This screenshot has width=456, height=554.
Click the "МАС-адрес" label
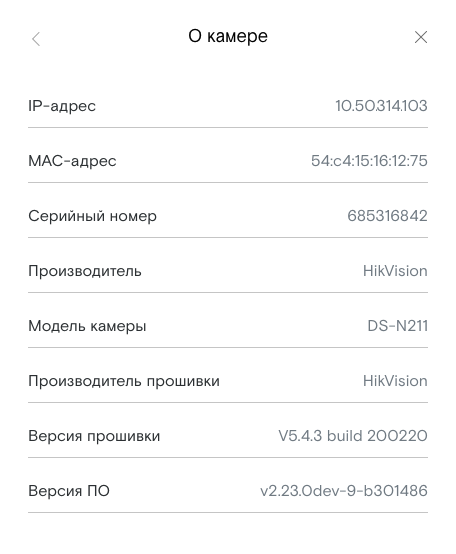(x=72, y=161)
